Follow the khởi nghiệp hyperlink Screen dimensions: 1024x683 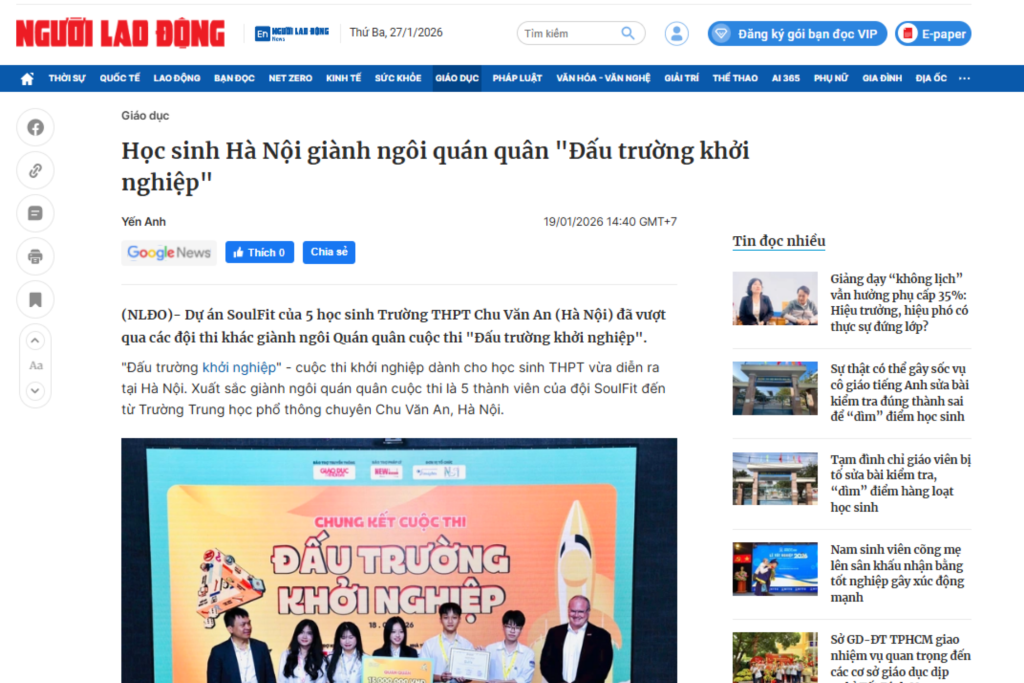(x=239, y=368)
